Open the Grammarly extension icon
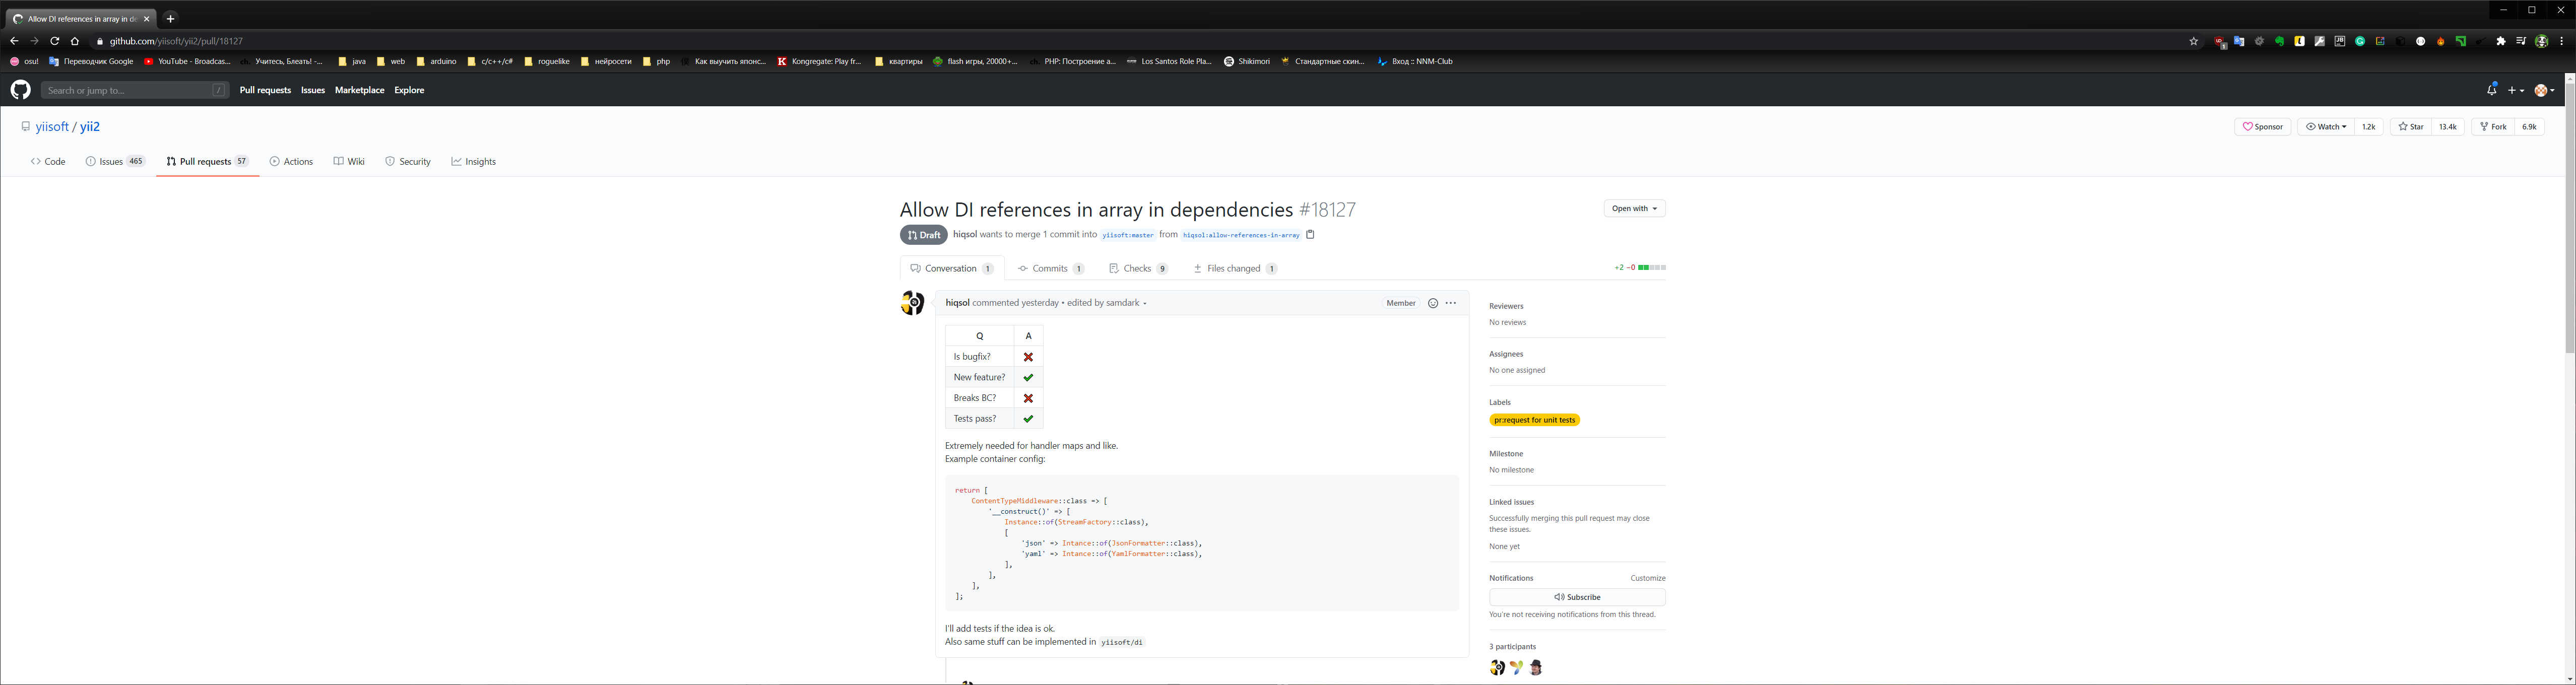 [2360, 41]
